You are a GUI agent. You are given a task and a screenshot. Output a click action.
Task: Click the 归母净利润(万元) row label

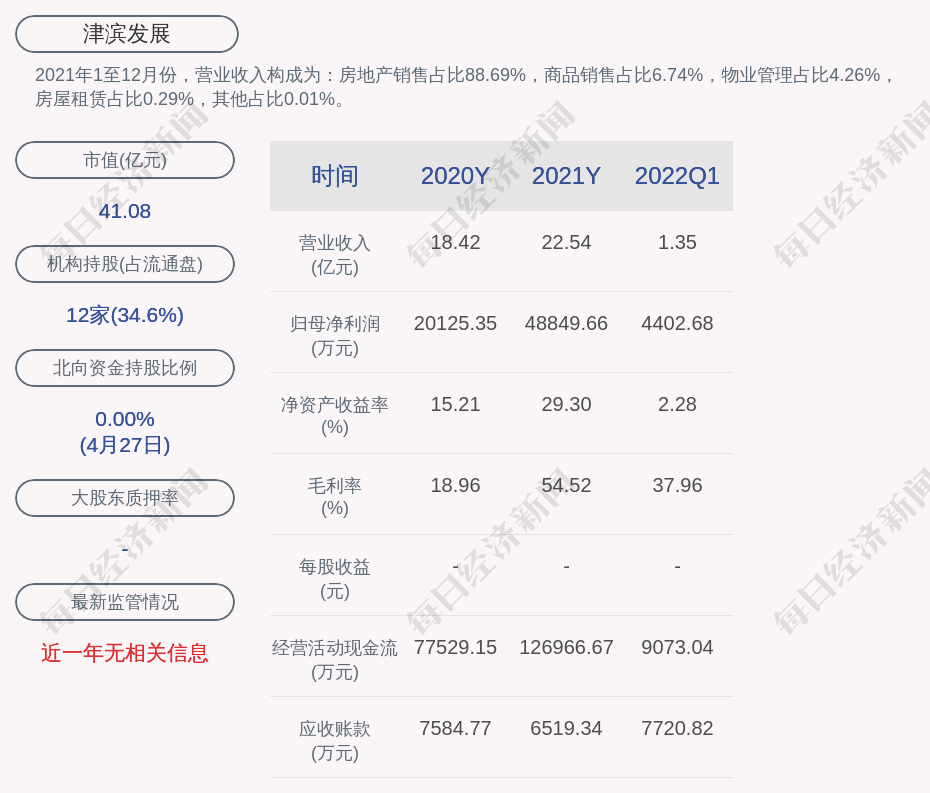point(334,335)
